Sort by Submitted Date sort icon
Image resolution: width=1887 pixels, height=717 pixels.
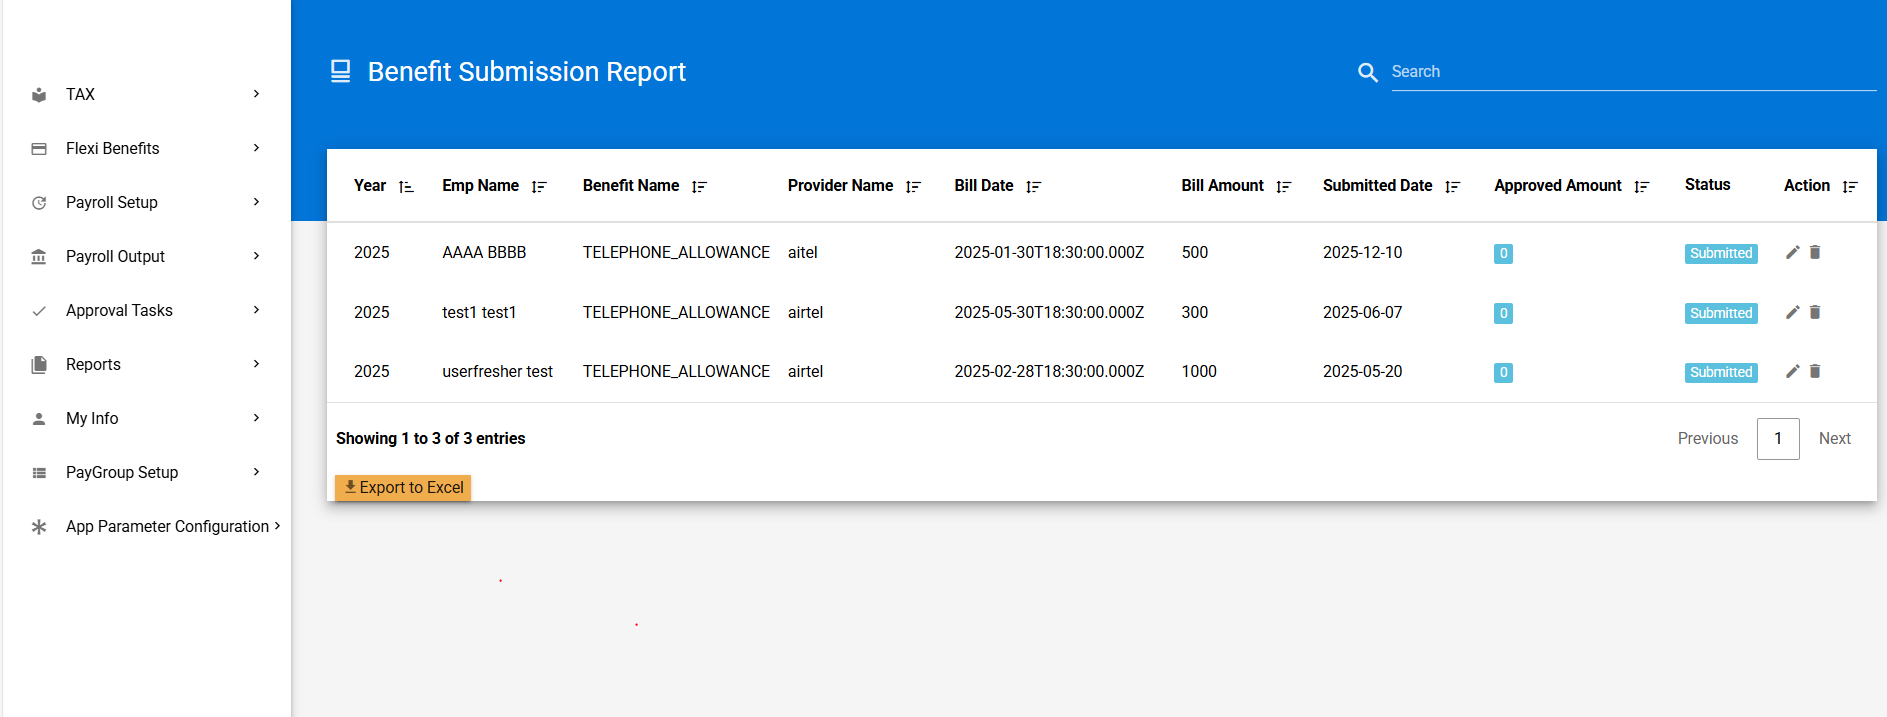point(1453,187)
